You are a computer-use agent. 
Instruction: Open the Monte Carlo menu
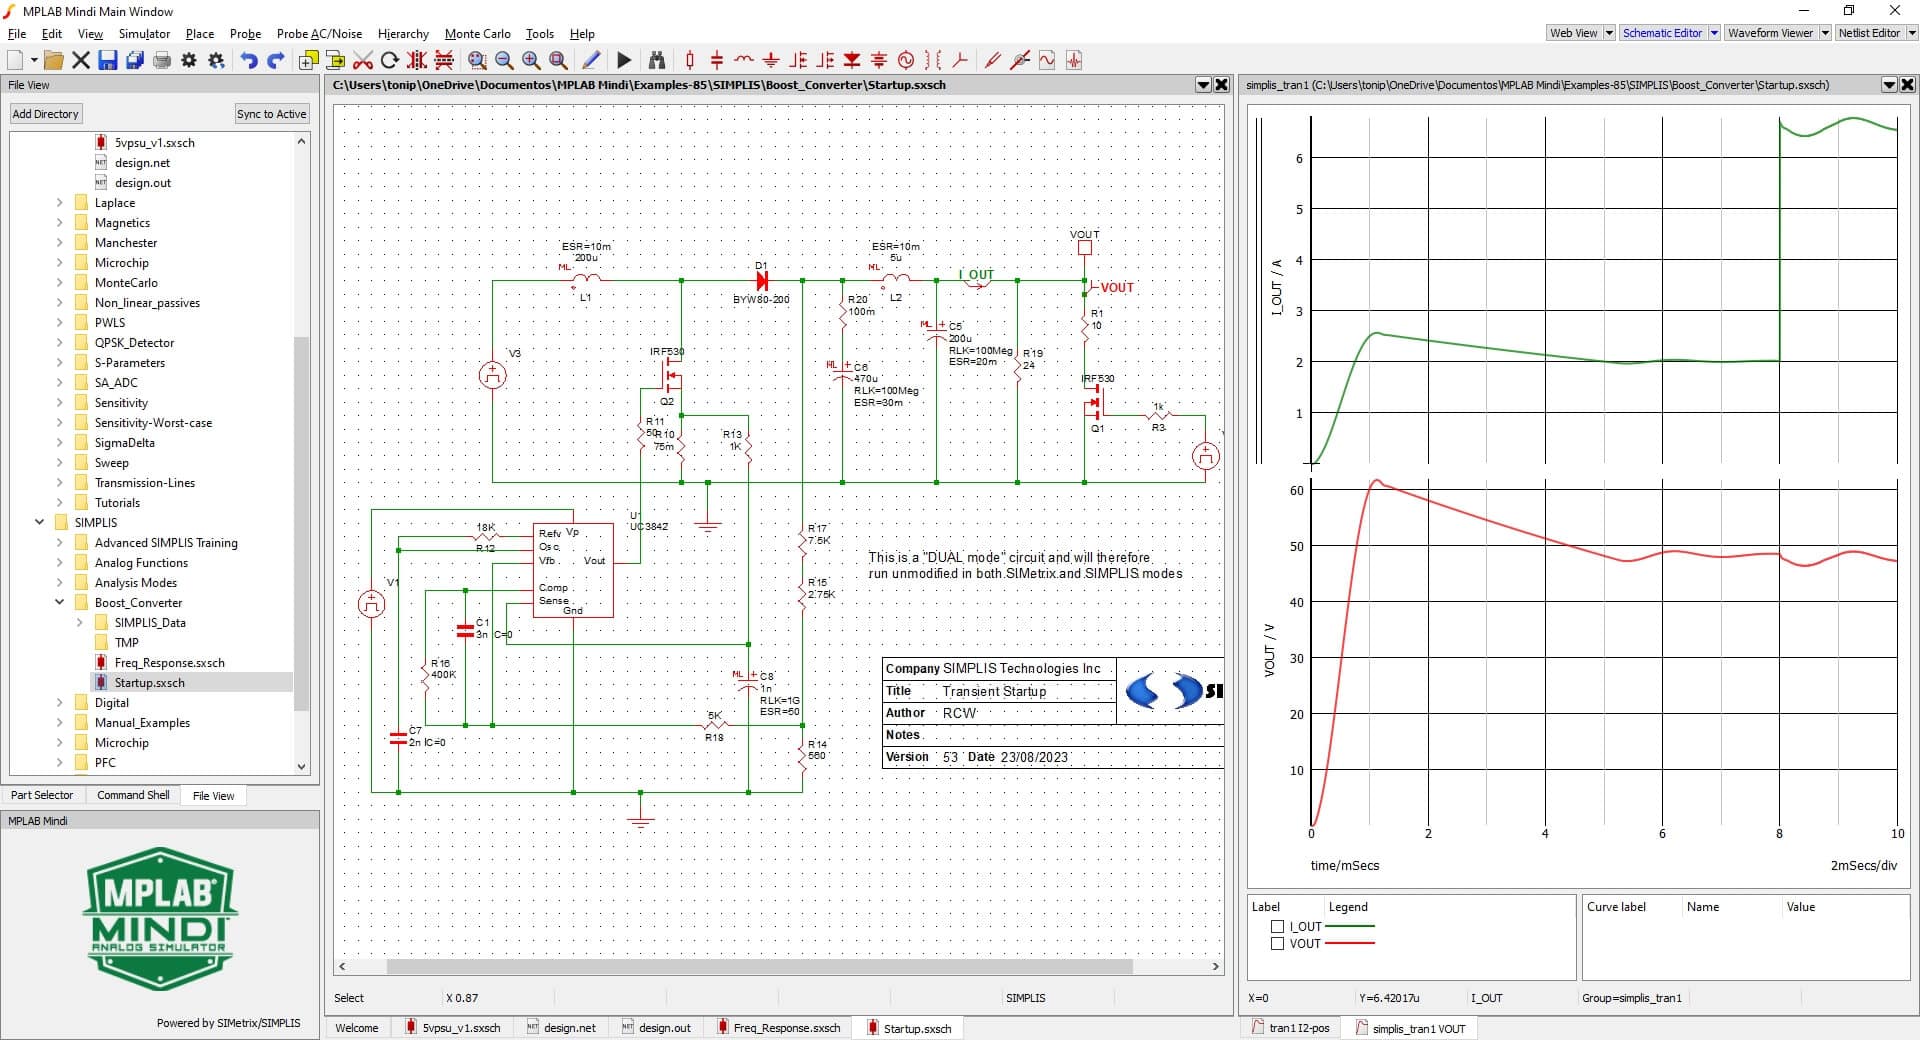(x=477, y=34)
